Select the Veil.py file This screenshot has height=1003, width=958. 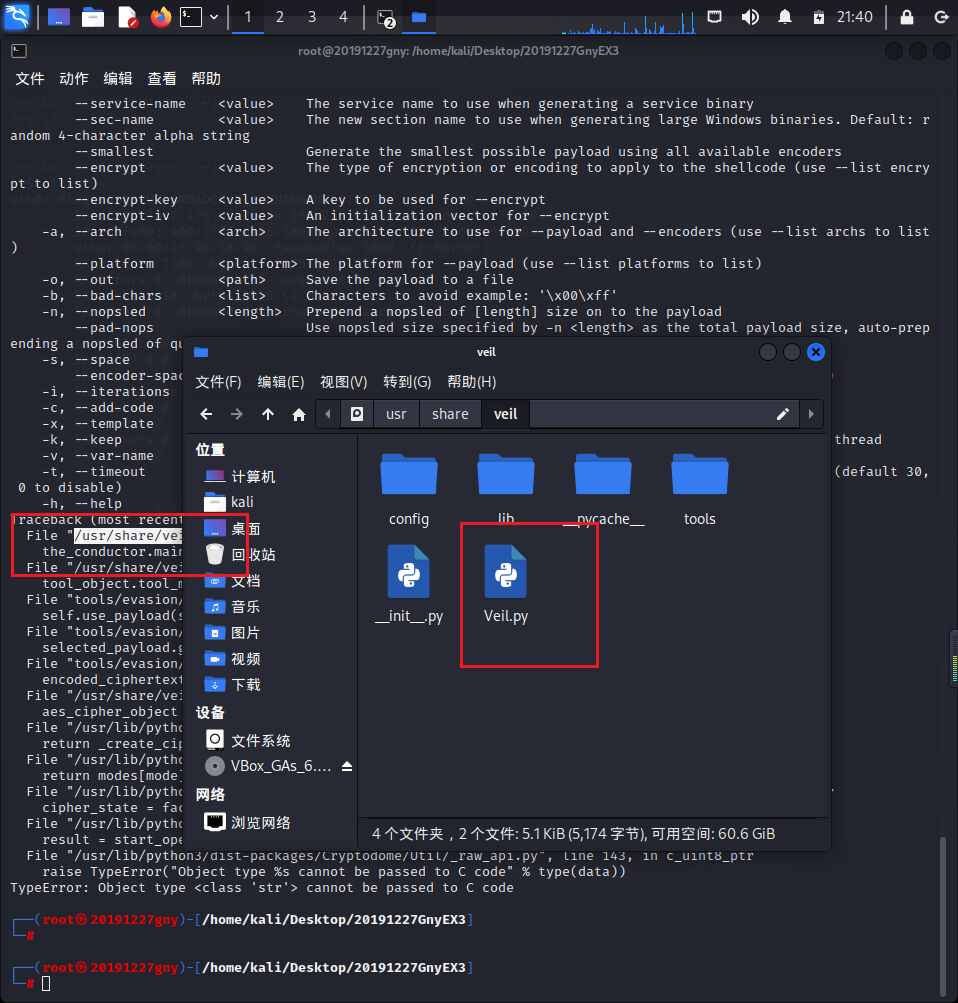tap(506, 585)
